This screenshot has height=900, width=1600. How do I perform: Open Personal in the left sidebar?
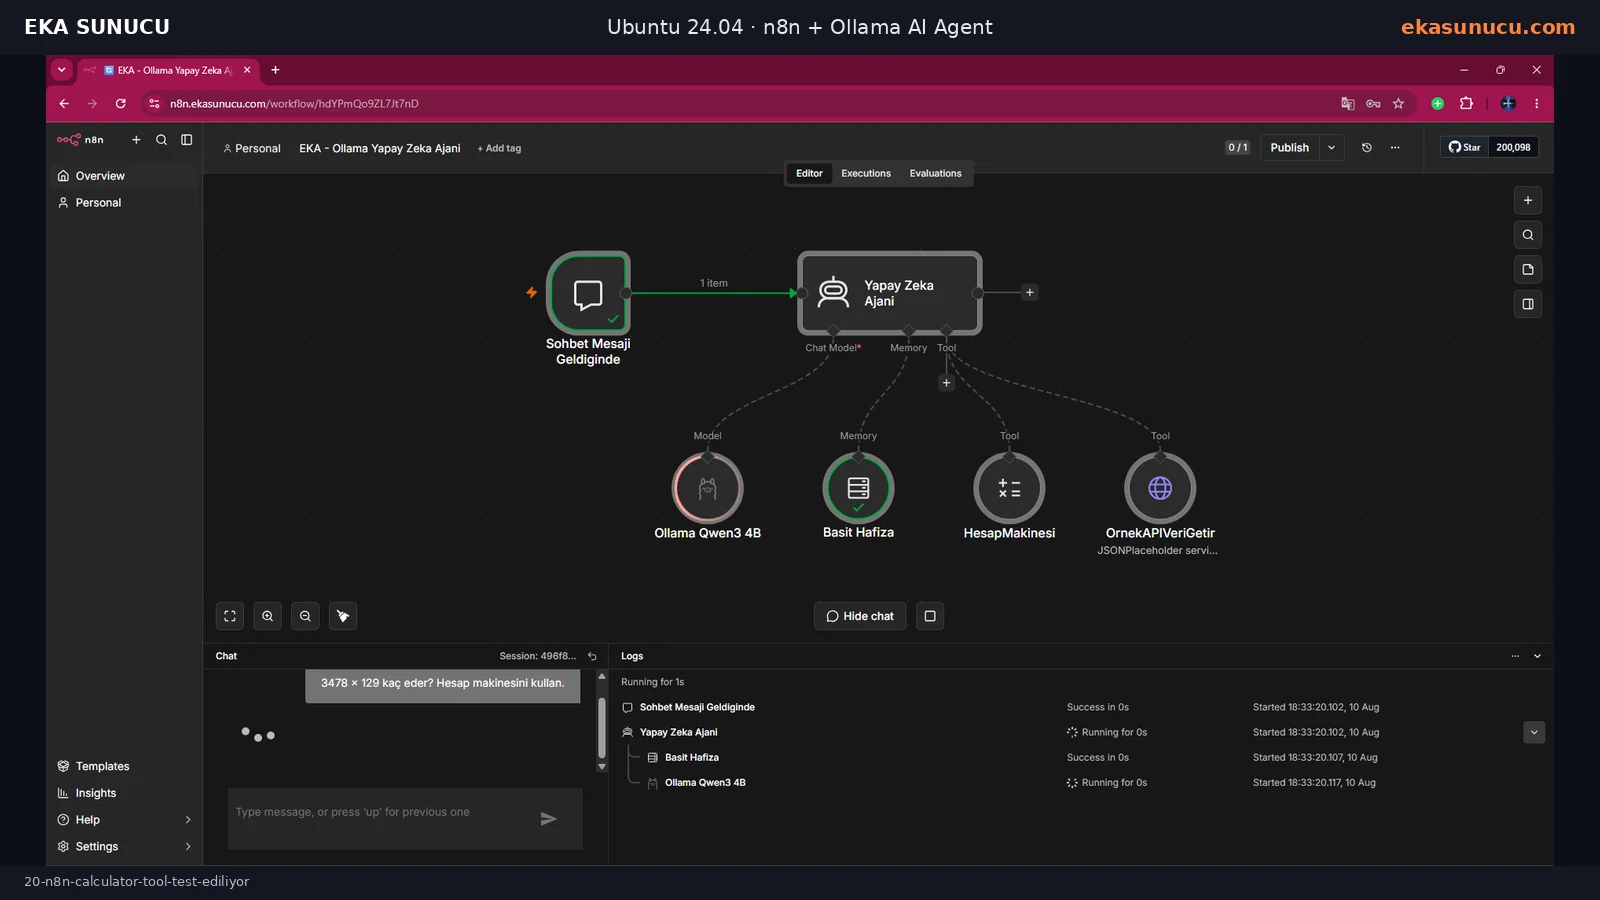point(124,203)
